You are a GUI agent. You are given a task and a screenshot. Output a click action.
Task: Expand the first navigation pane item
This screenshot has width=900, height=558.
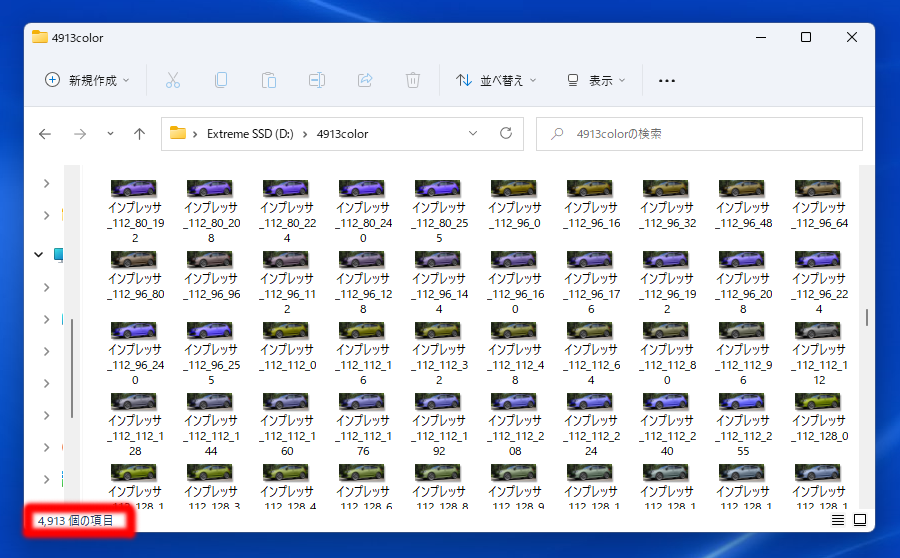(x=46, y=183)
